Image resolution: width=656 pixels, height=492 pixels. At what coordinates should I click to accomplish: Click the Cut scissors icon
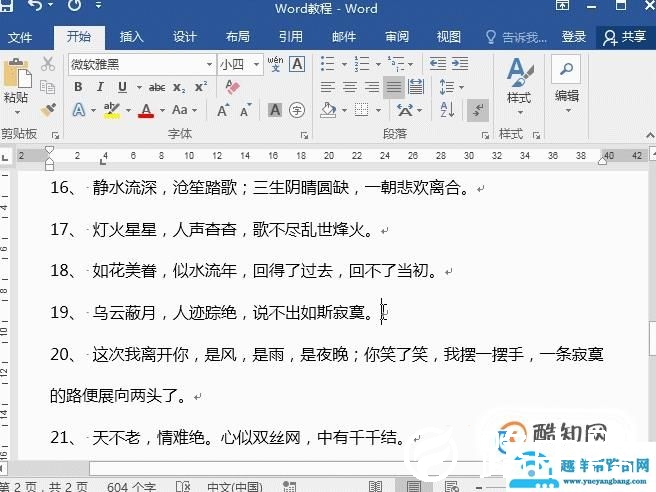[x=48, y=64]
